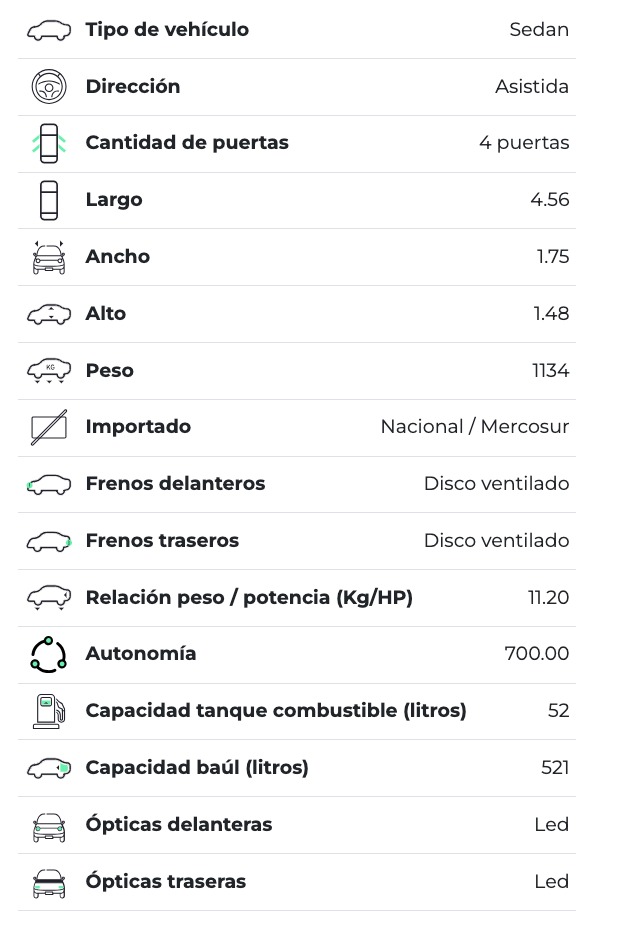628x936 pixels.
Task: Click the Relación peso / potencia label
Action: point(249,598)
